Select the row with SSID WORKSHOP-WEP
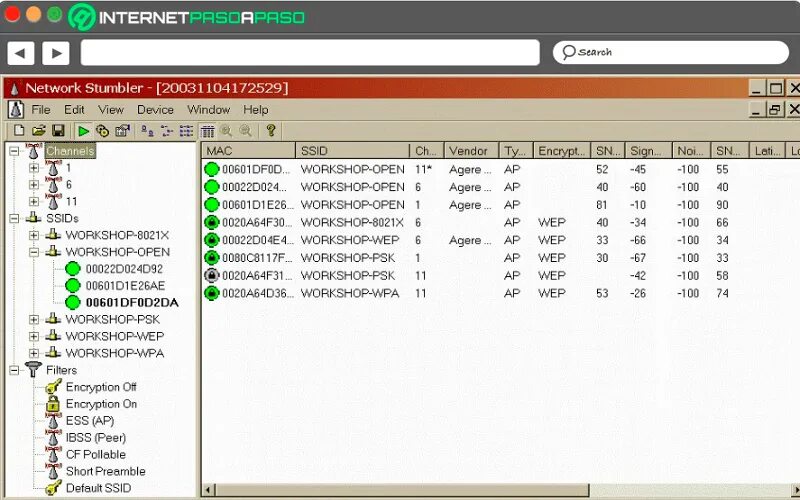Screen dimensions: 800x500 tap(465, 240)
